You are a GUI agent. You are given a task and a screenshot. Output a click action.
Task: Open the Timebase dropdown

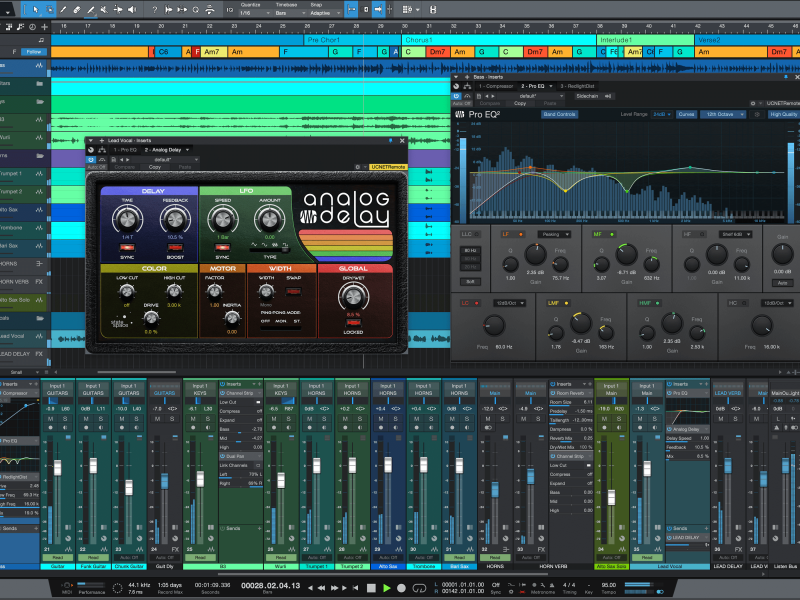coord(290,13)
